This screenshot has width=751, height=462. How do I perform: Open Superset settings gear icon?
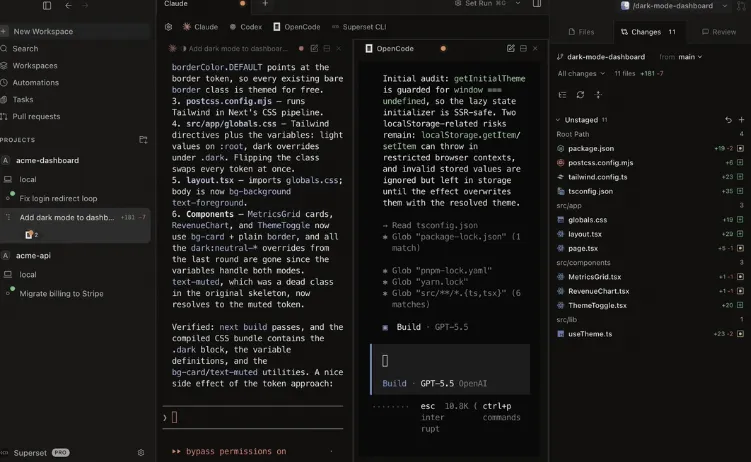pyautogui.click(x=141, y=452)
